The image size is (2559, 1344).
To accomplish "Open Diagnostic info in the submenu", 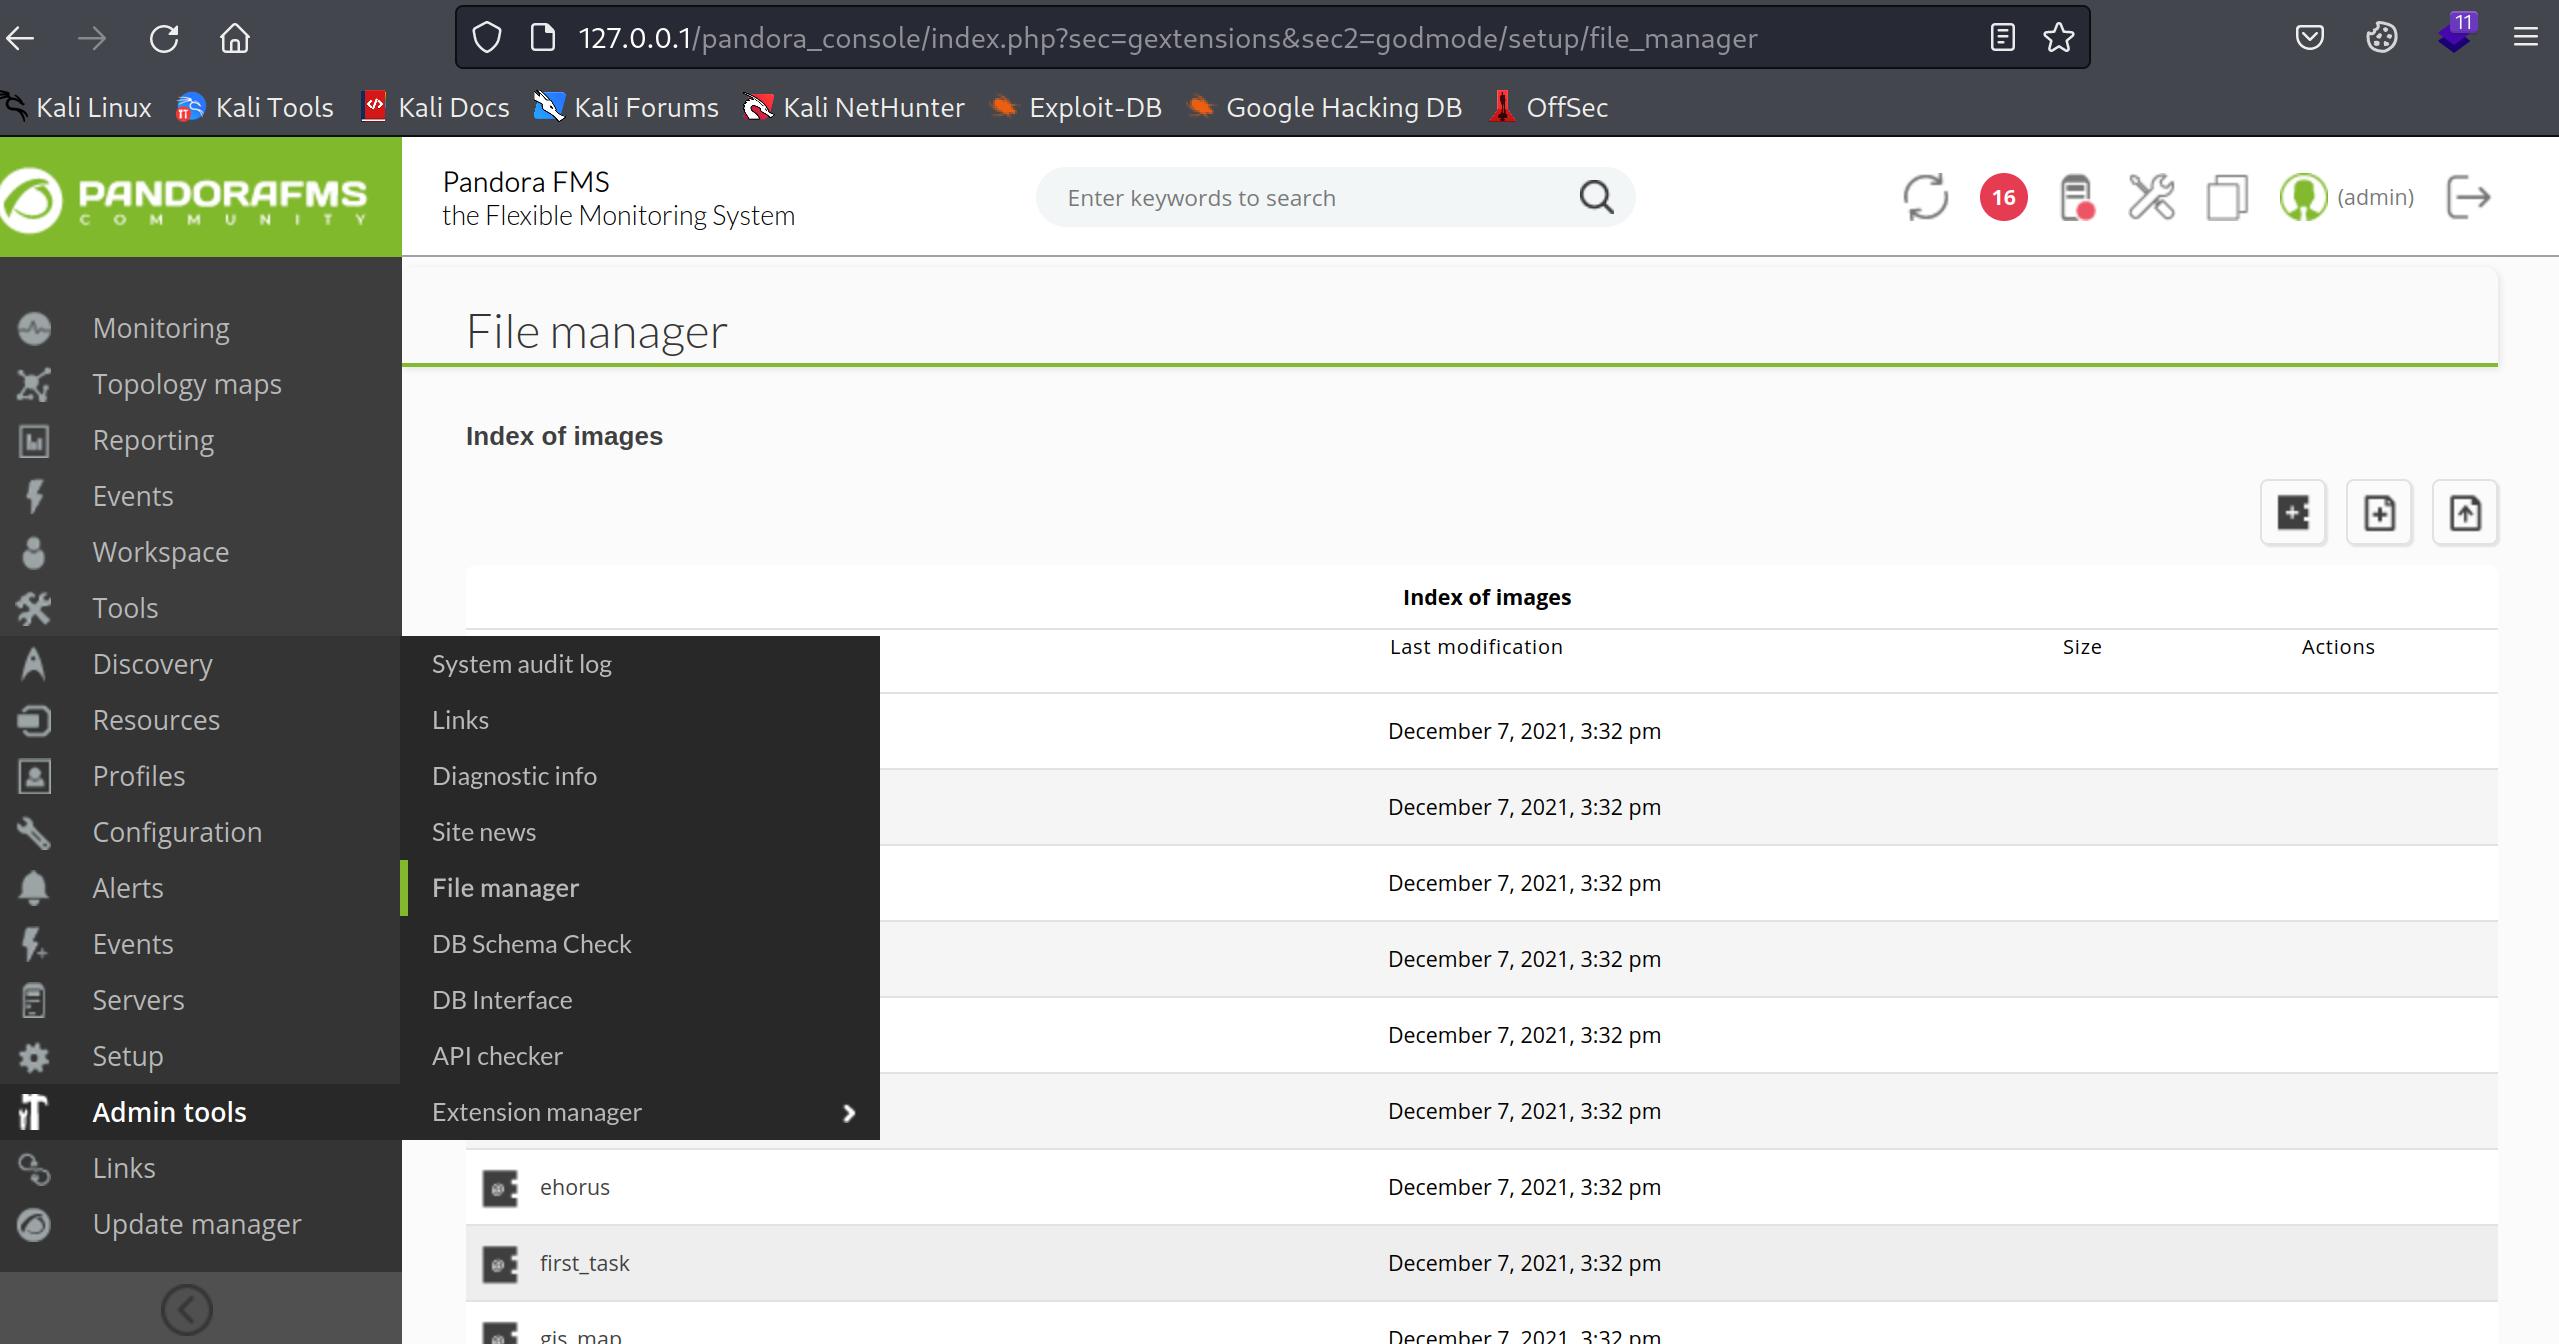I will point(514,776).
